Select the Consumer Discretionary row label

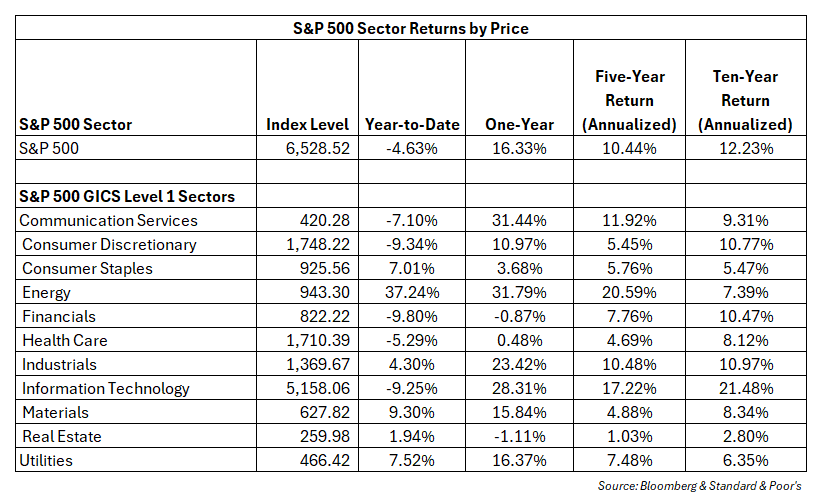point(109,244)
